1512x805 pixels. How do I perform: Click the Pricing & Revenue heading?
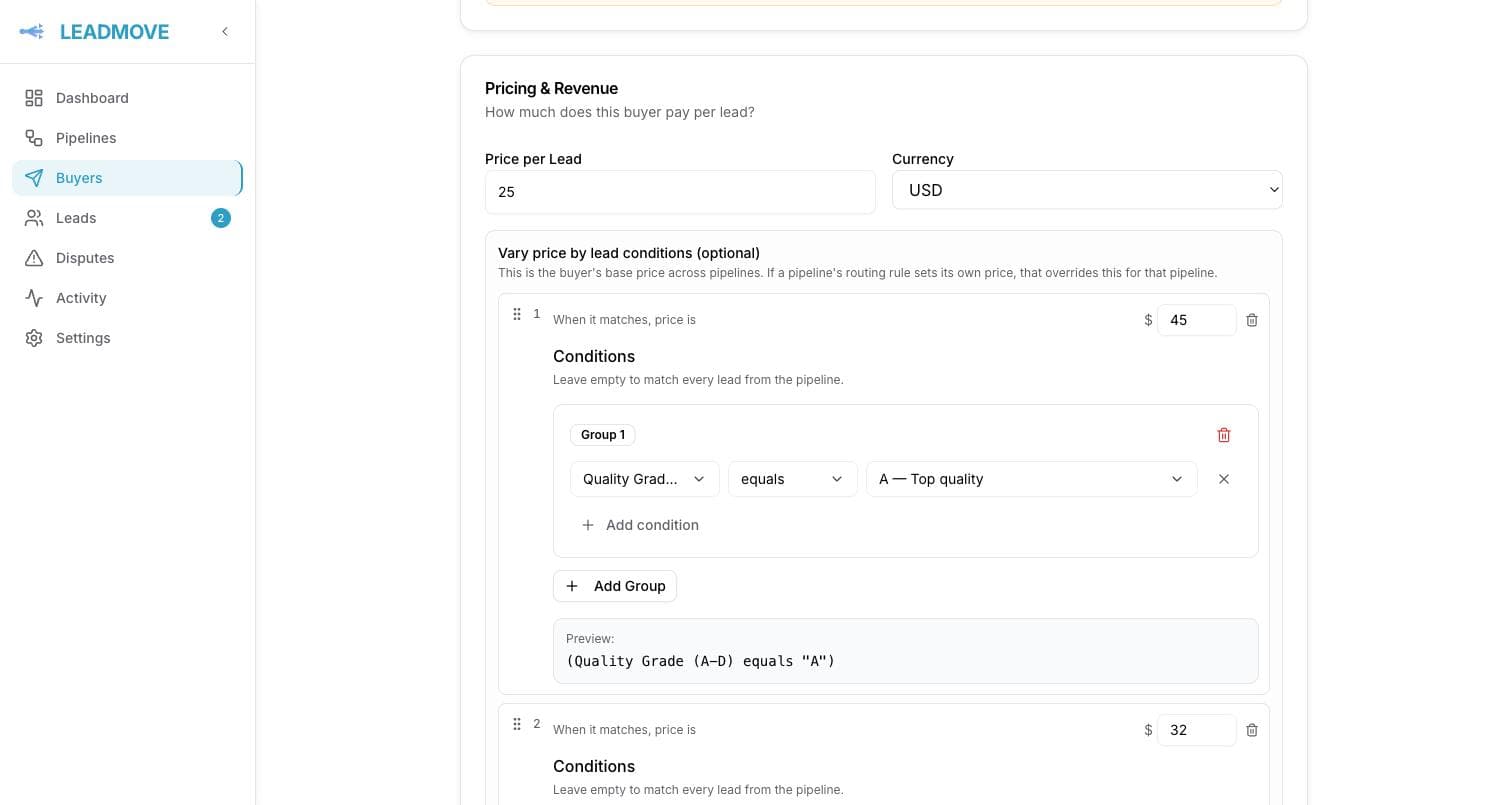click(x=551, y=88)
